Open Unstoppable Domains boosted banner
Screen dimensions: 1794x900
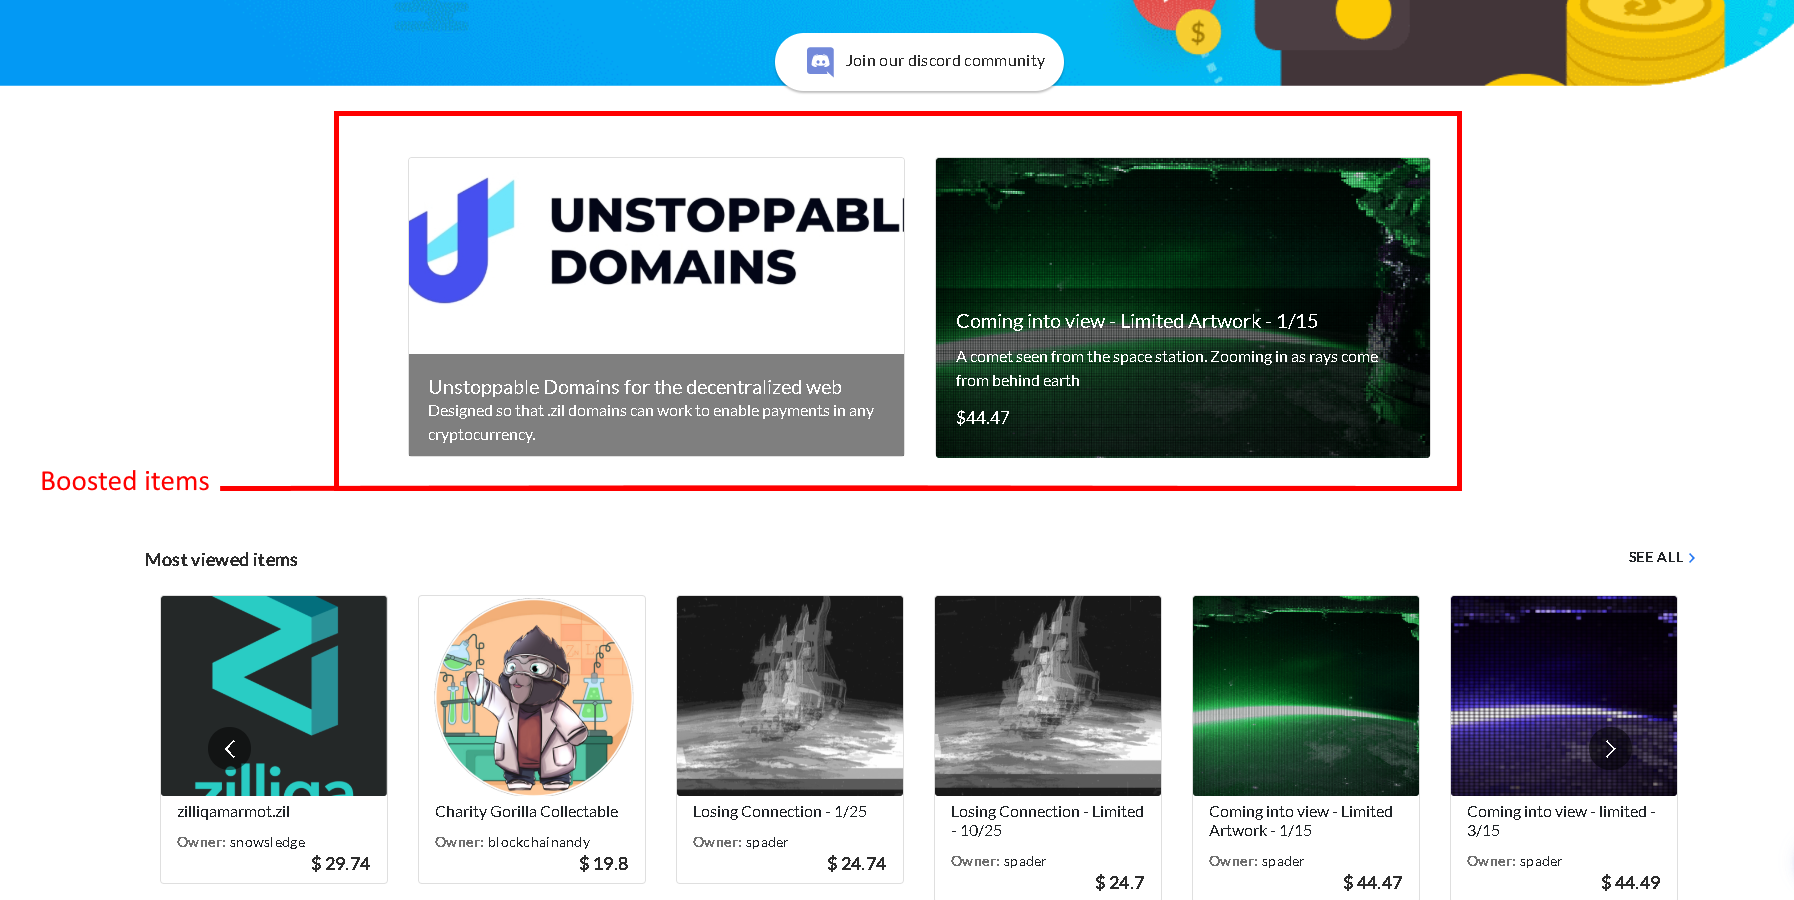[656, 307]
